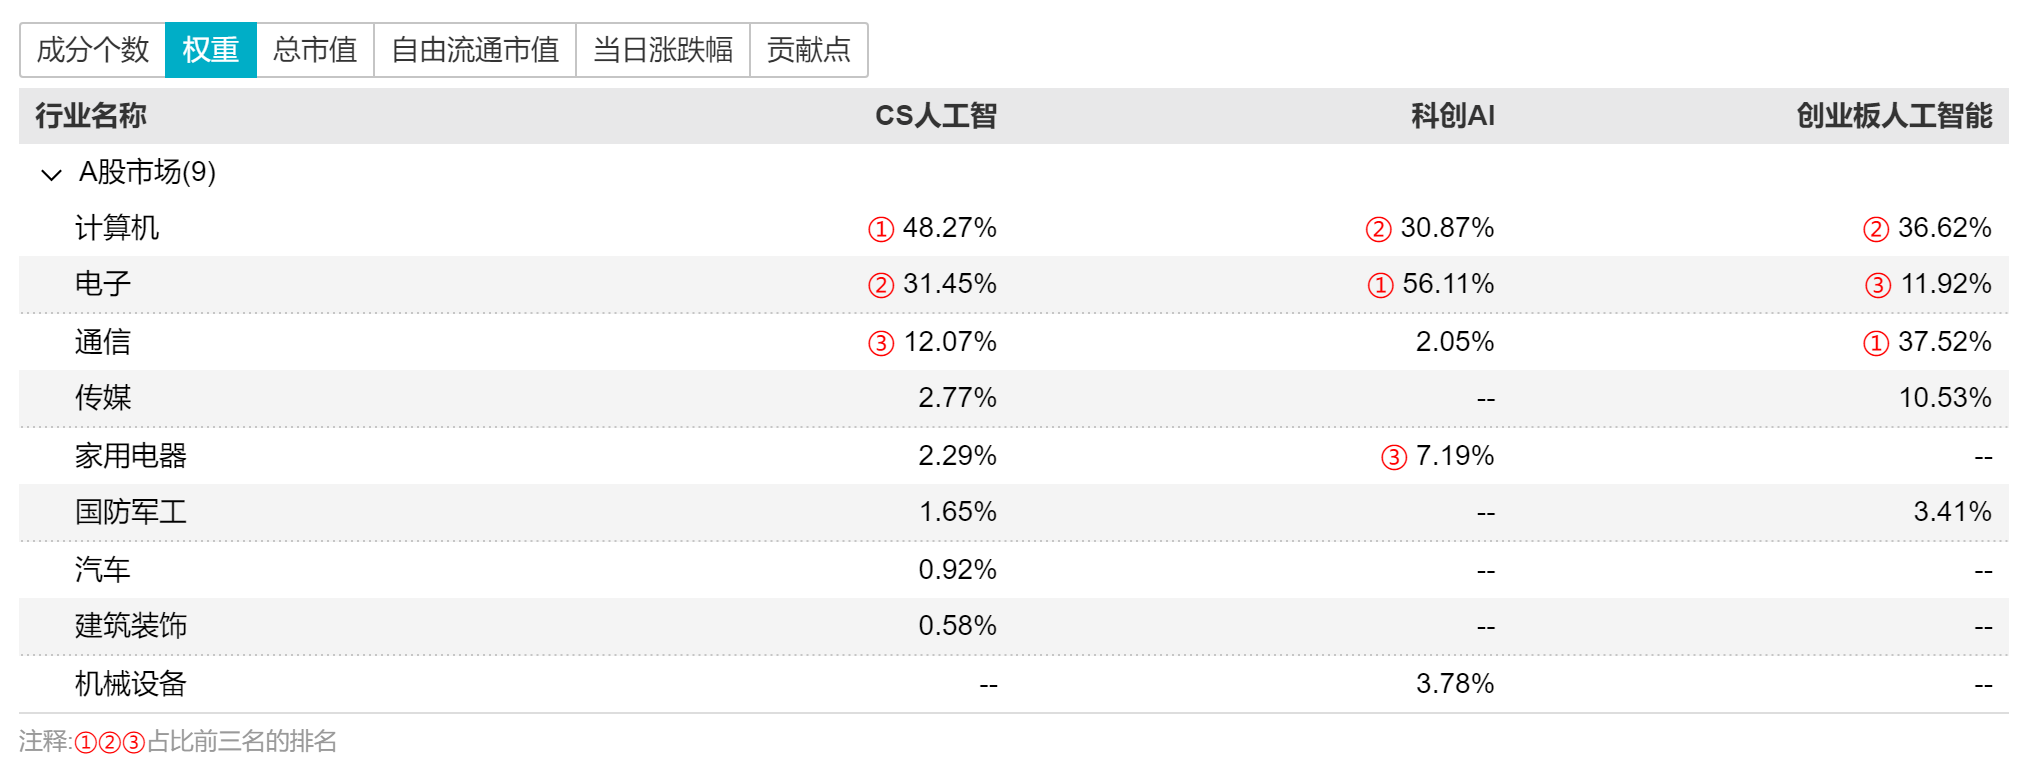Click the rank ② icon beside 36.62%
2029x771 pixels.
tap(1876, 230)
